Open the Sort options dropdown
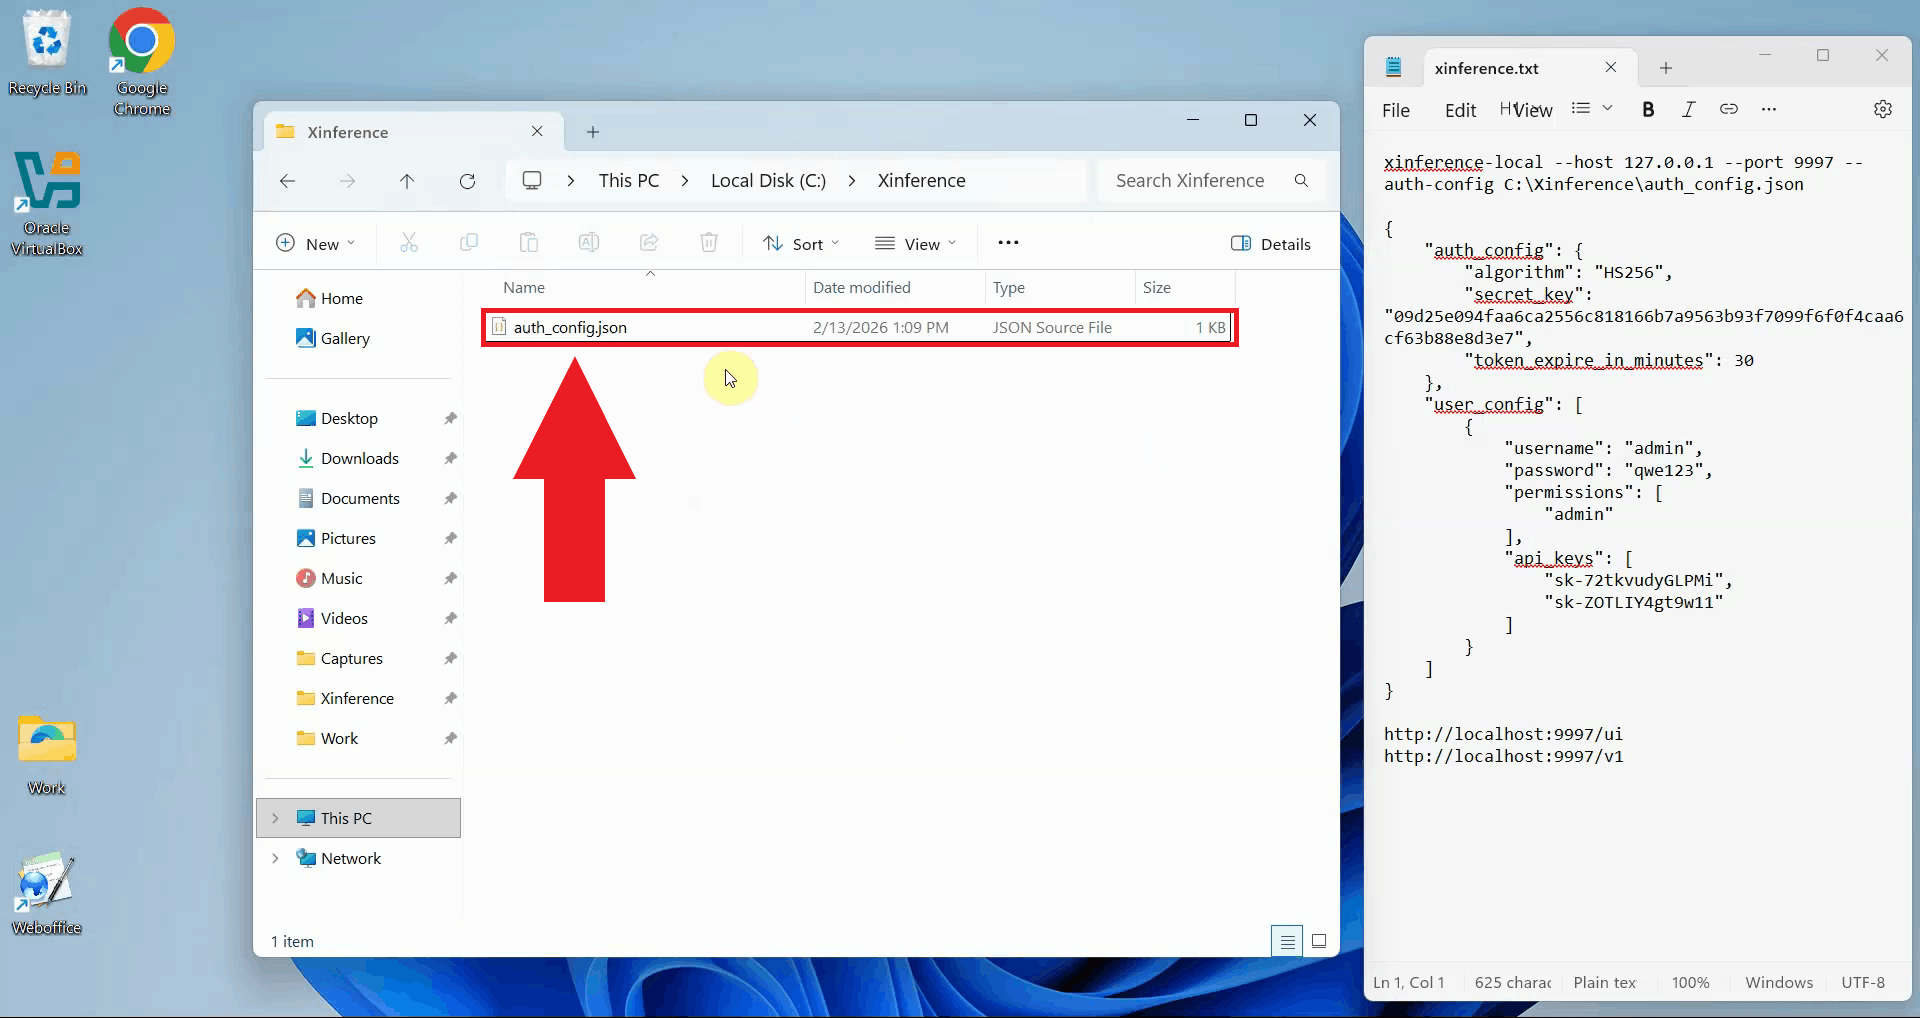This screenshot has width=1920, height=1018. 800,242
